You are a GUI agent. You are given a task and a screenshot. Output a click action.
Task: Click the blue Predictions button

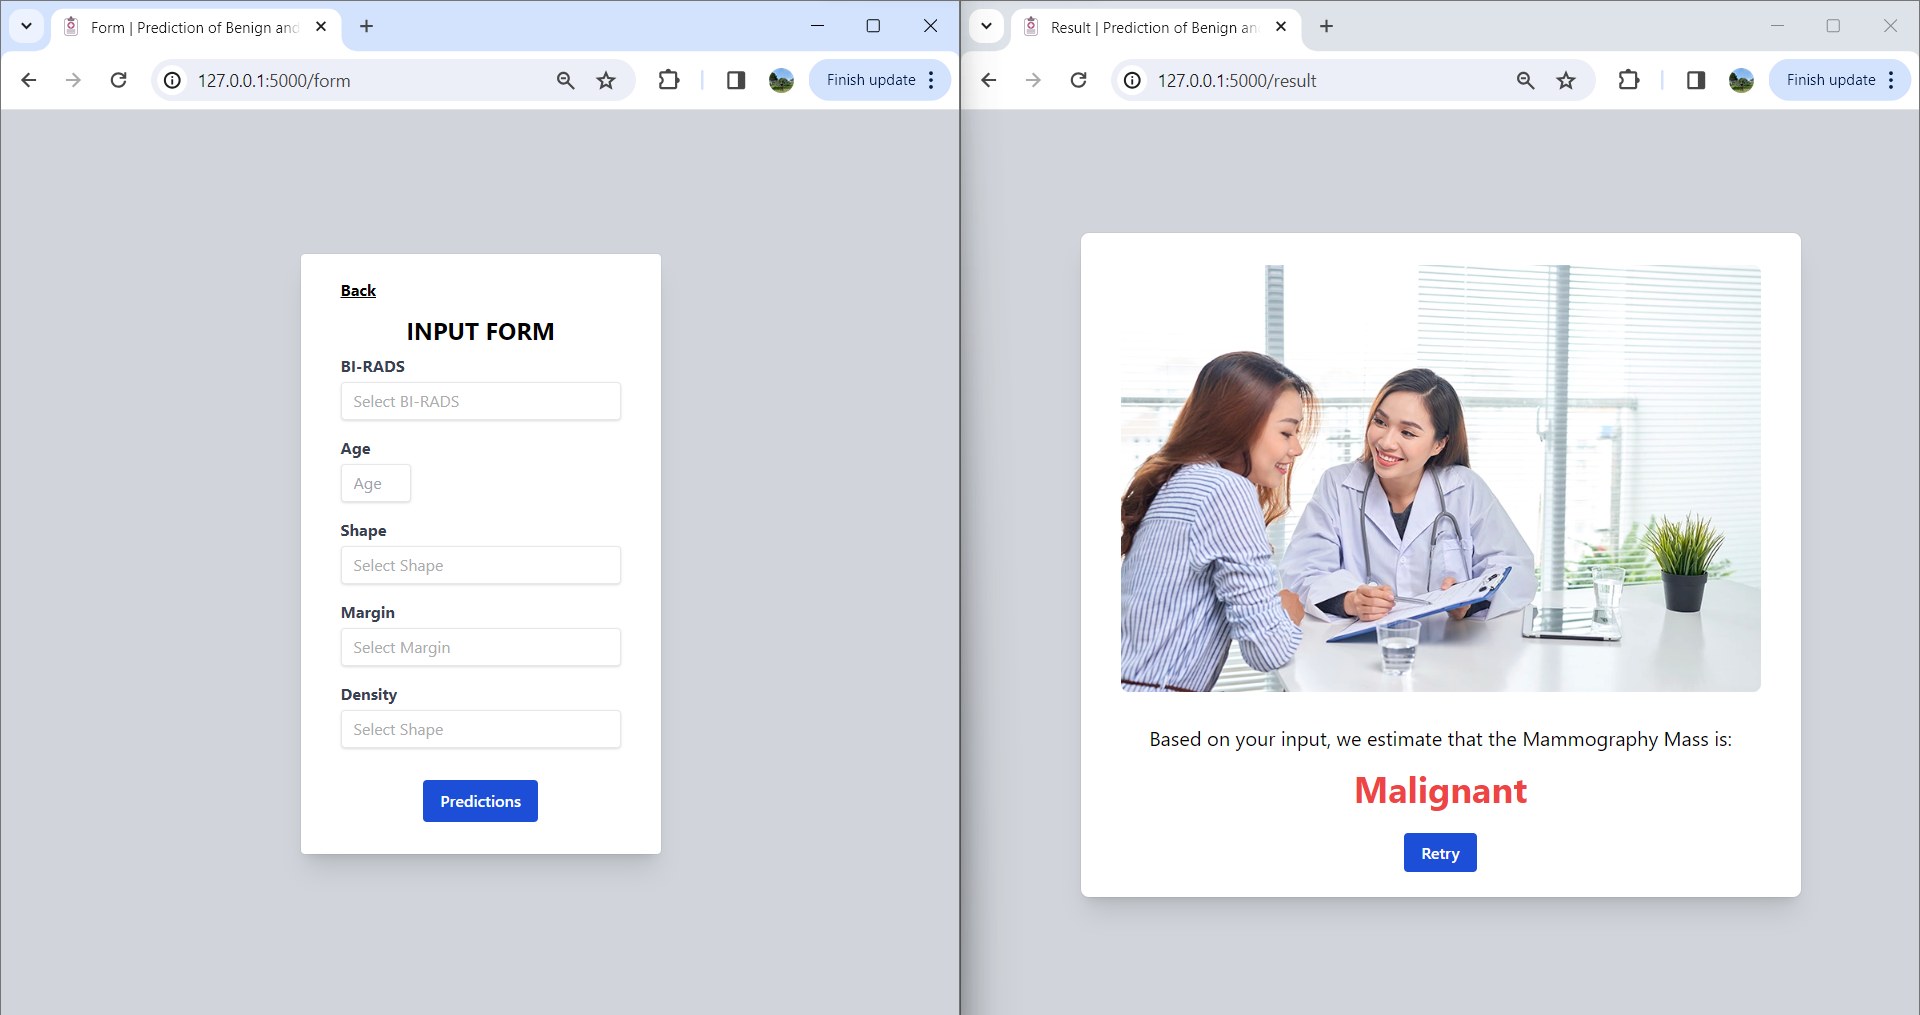(480, 801)
